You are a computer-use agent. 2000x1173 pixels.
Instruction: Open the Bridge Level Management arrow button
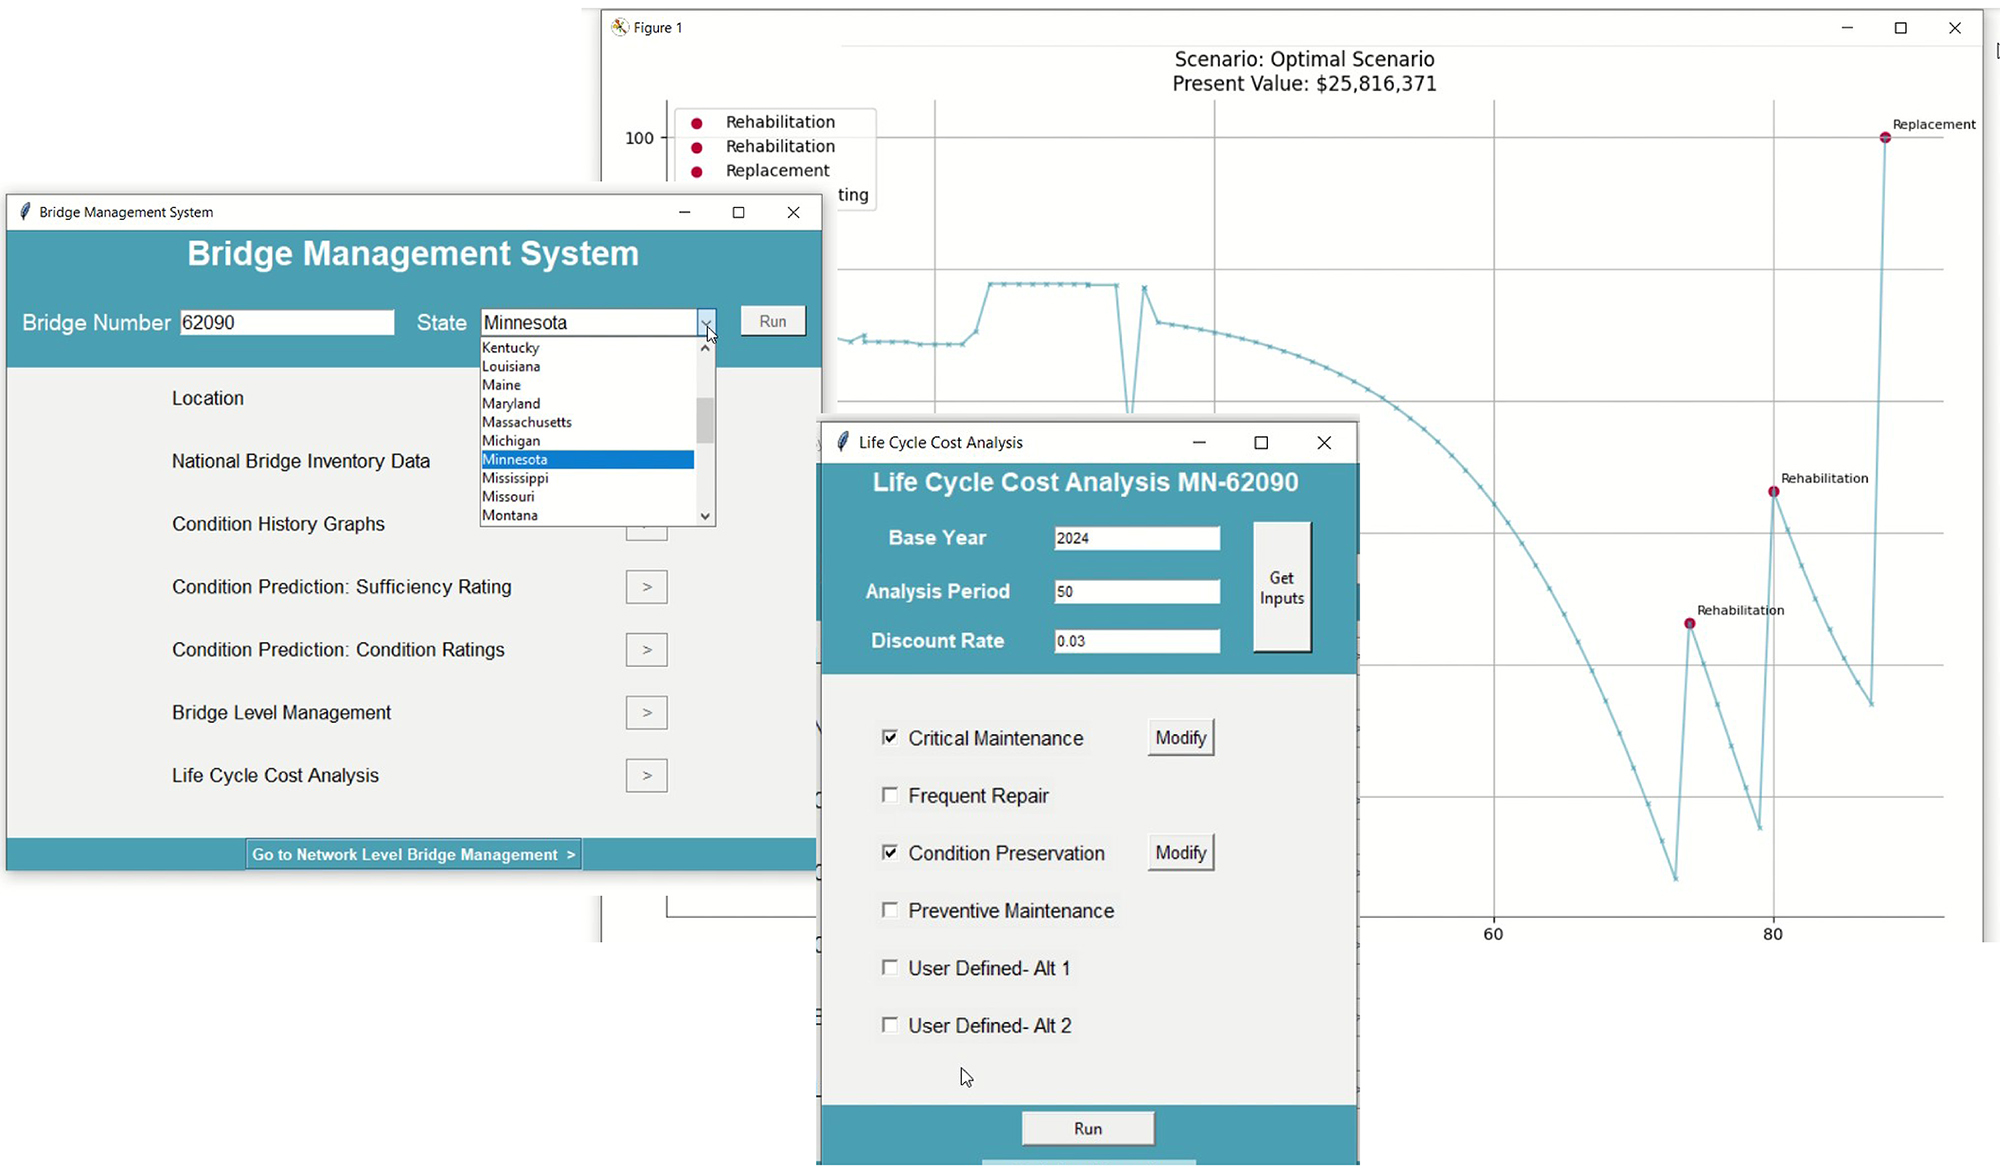coord(646,713)
